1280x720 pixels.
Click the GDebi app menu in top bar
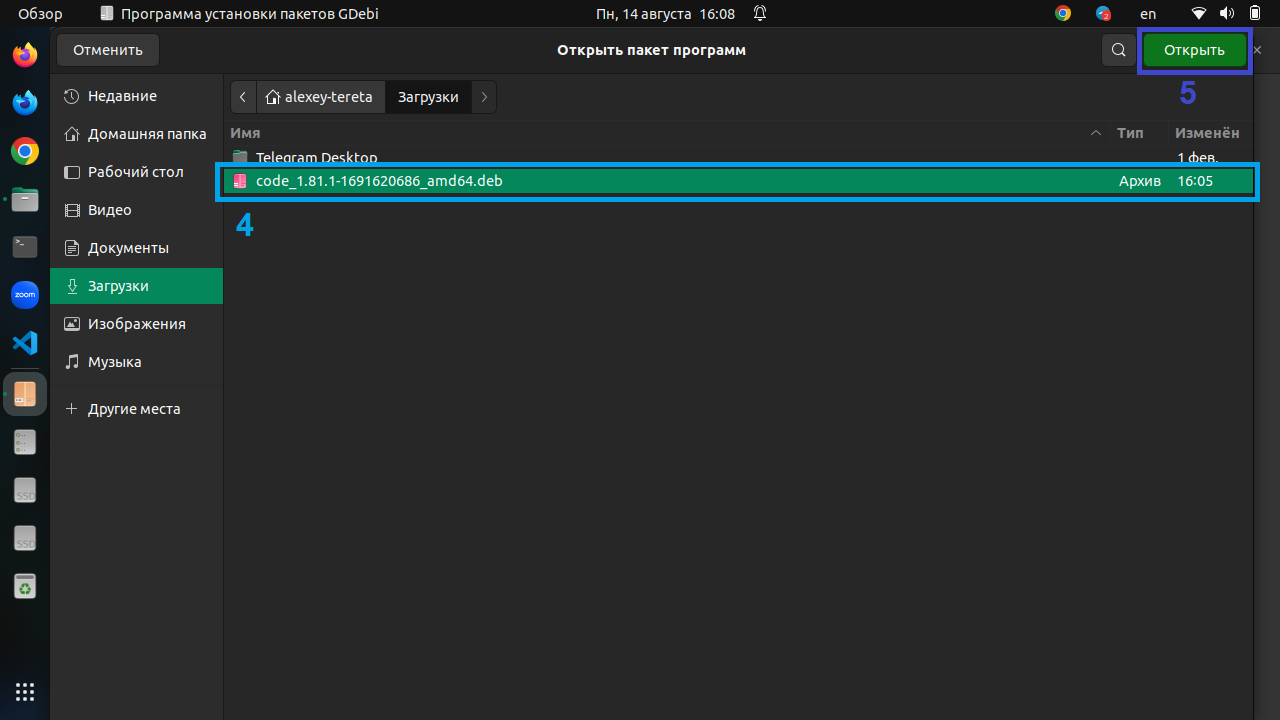pos(240,14)
